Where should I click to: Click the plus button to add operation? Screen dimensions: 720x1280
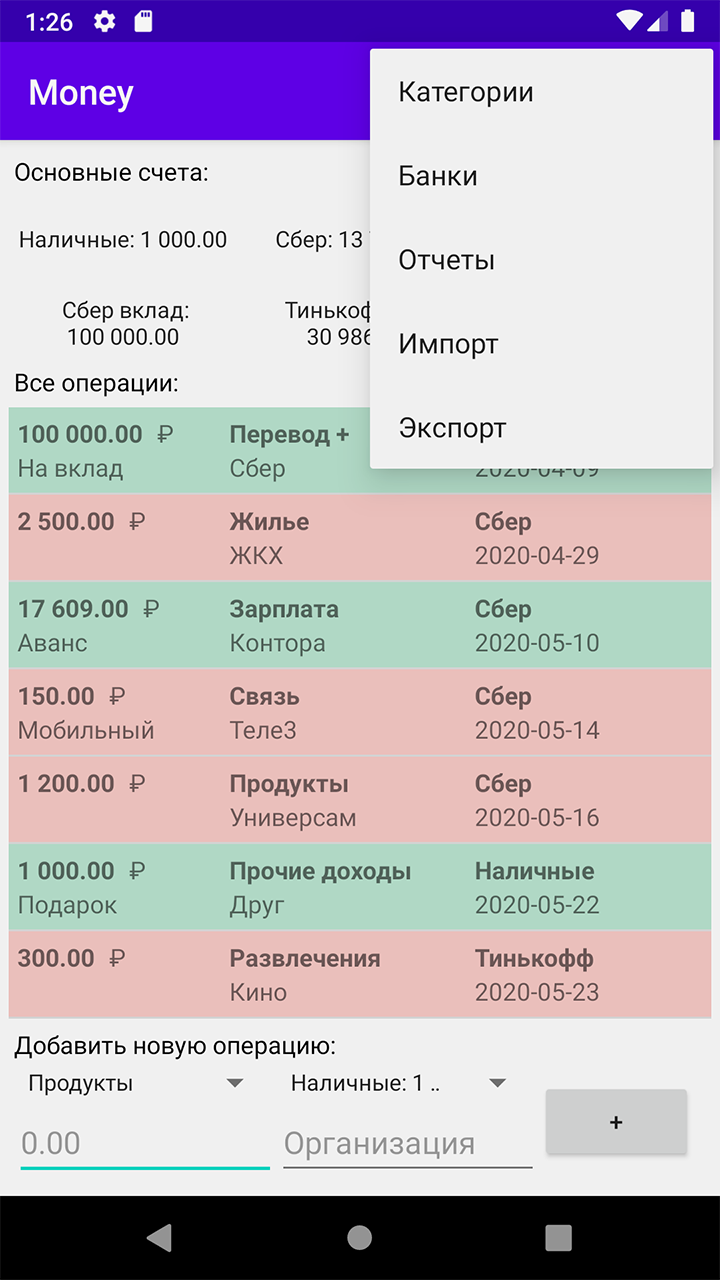pyautogui.click(x=616, y=1122)
